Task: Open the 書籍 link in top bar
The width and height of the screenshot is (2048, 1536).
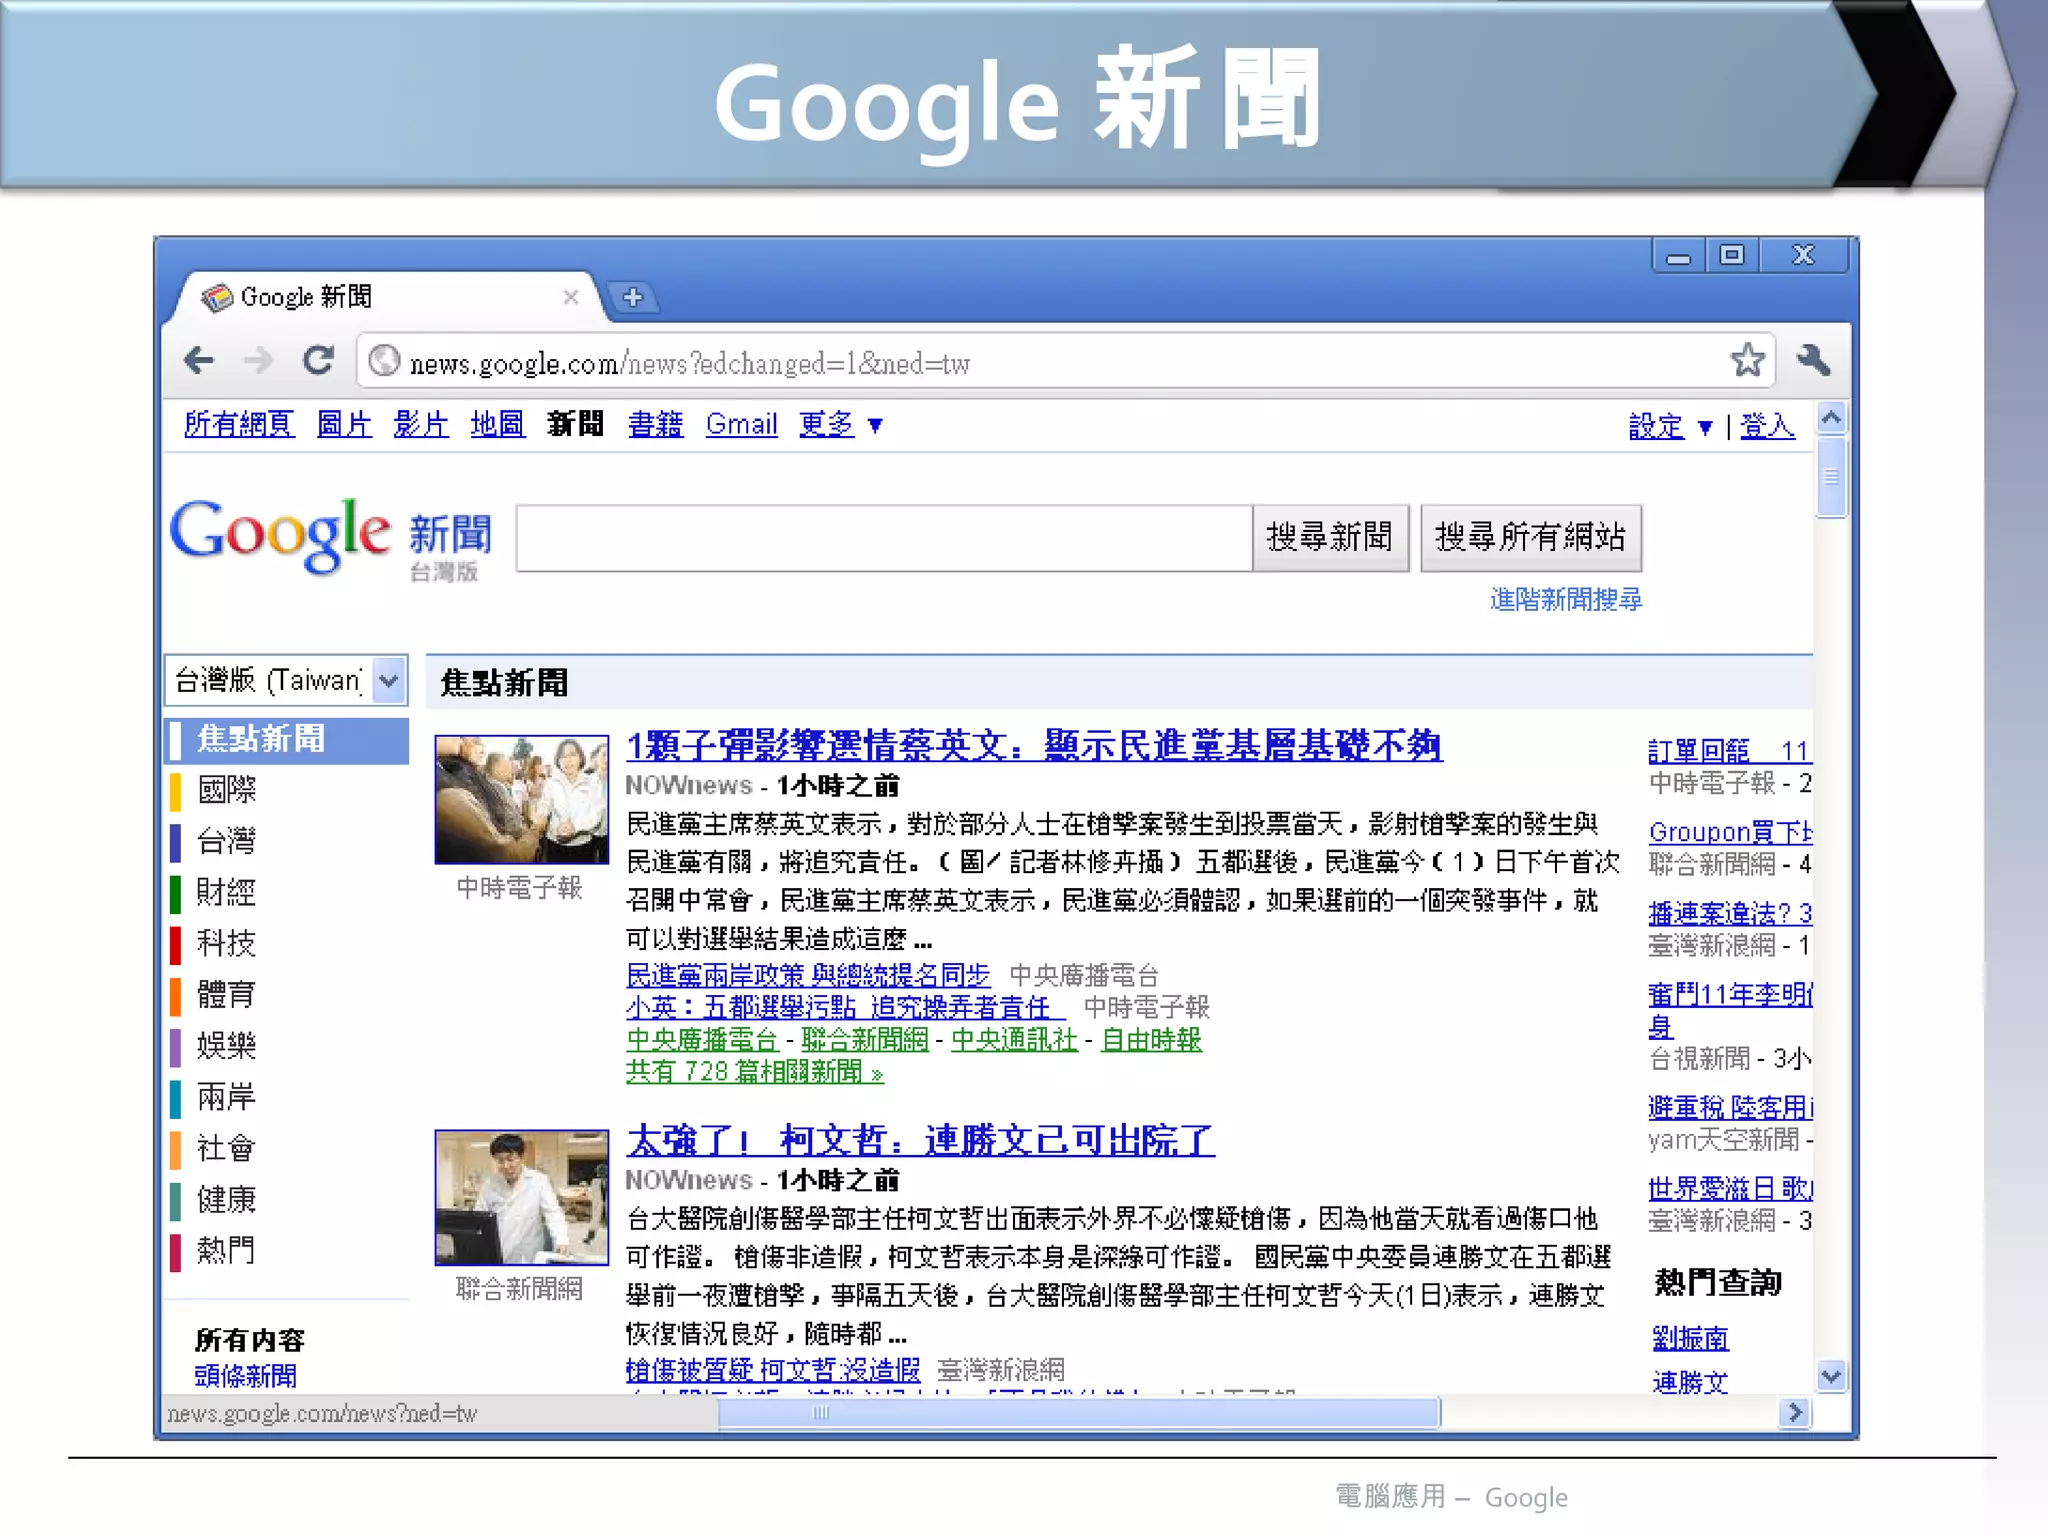Action: [655, 424]
